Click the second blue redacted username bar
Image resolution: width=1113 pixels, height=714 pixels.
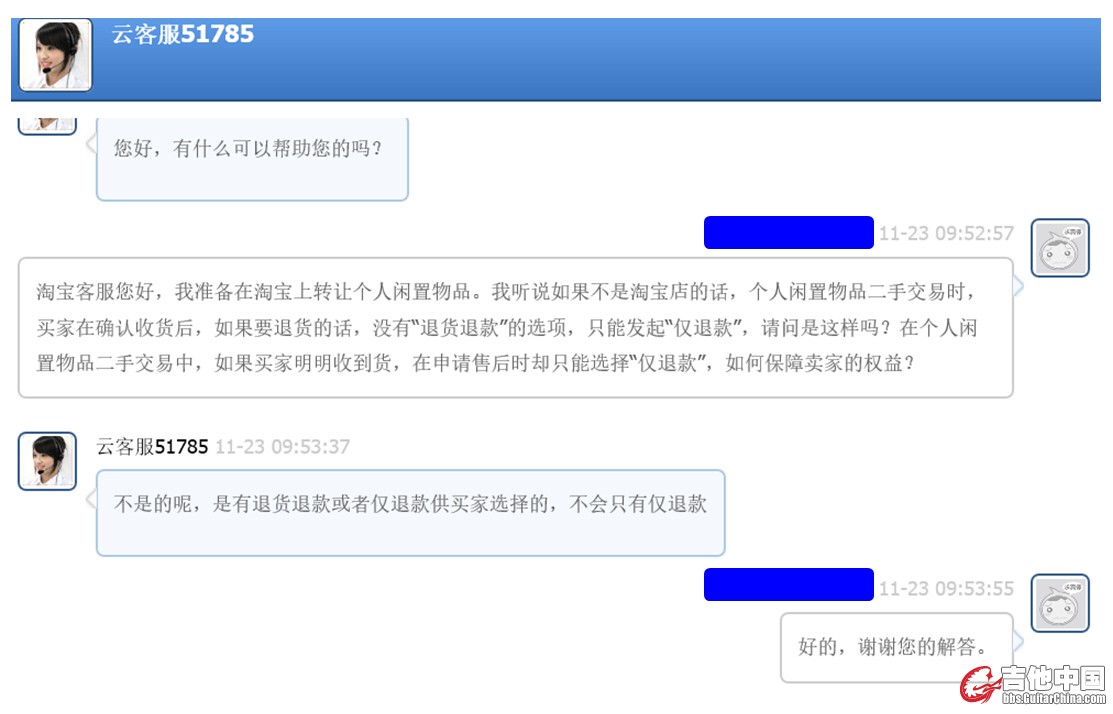click(789, 584)
